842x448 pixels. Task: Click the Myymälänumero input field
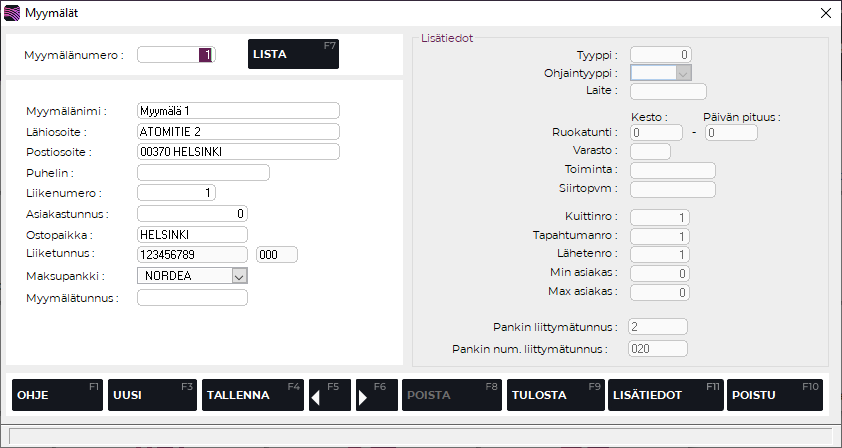176,55
